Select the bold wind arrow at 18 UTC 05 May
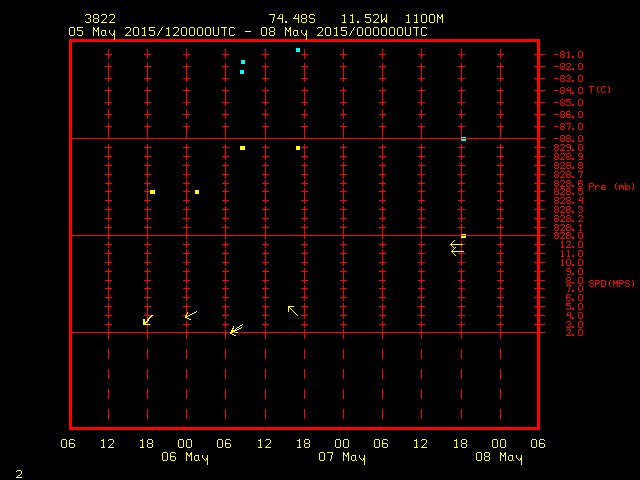The height and width of the screenshot is (480, 640). (148, 320)
